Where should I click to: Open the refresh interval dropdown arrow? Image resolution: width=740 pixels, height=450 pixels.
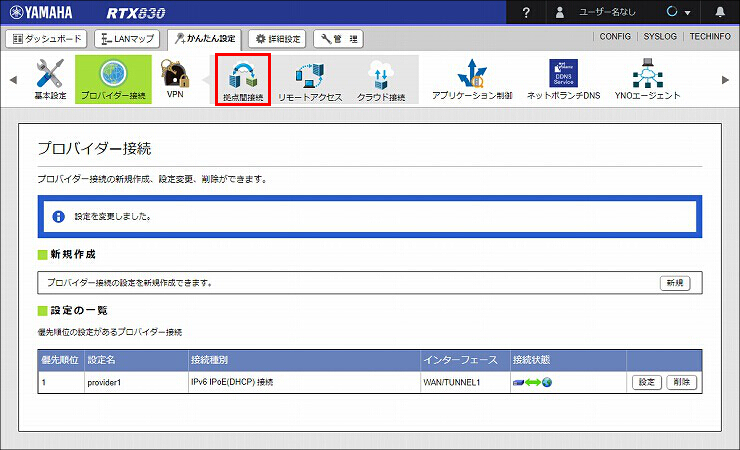click(x=688, y=13)
